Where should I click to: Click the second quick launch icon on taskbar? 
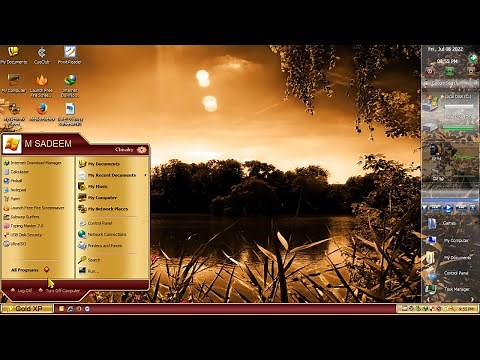click(70, 309)
